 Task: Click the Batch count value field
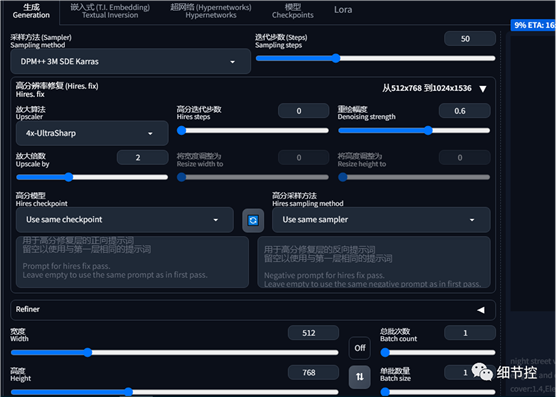[469, 333]
